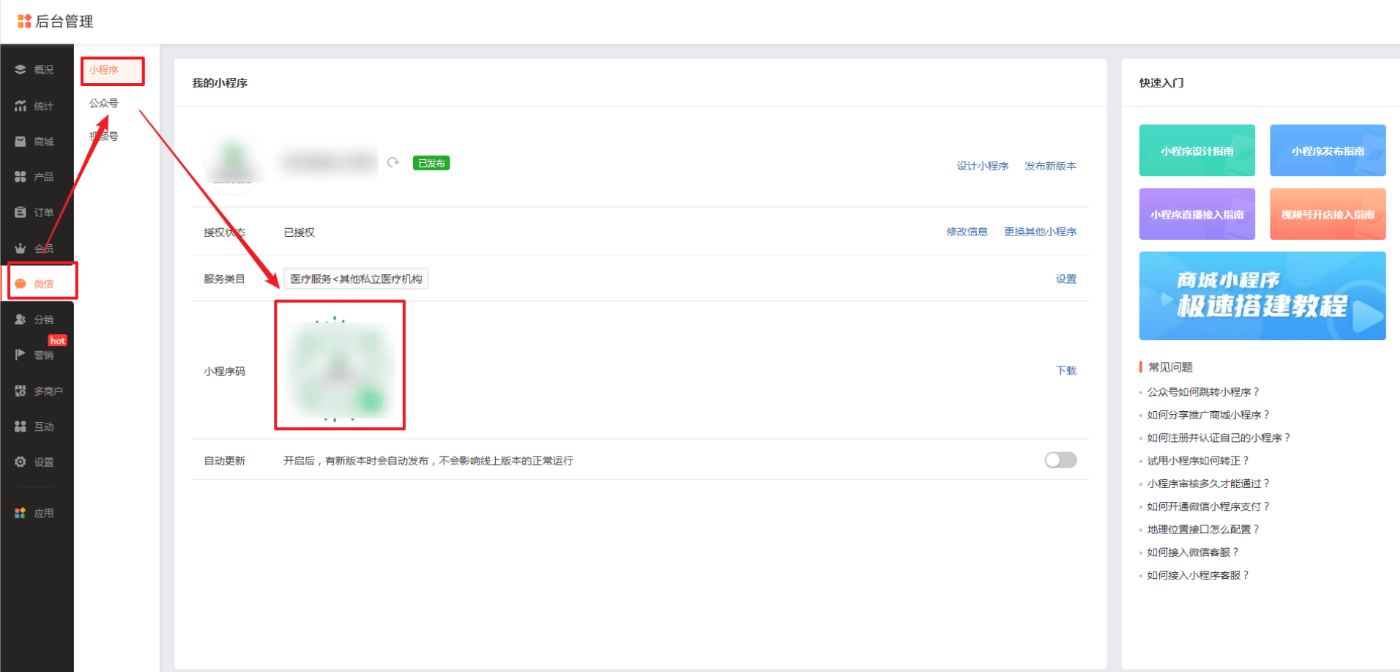Open FAQ 如何开通微信小程序支付？
Screen dimensions: 1400x672
pos(1208,507)
